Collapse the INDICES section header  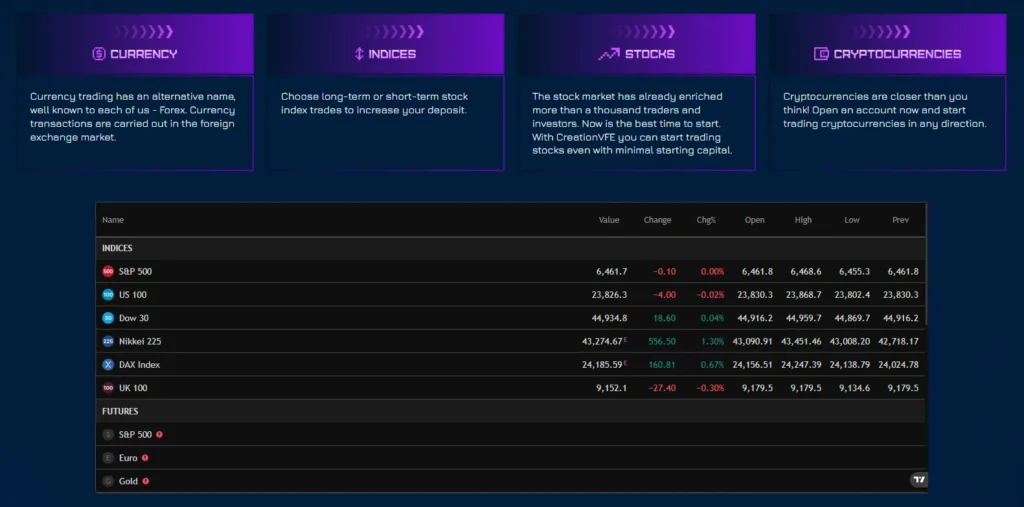[x=117, y=248]
